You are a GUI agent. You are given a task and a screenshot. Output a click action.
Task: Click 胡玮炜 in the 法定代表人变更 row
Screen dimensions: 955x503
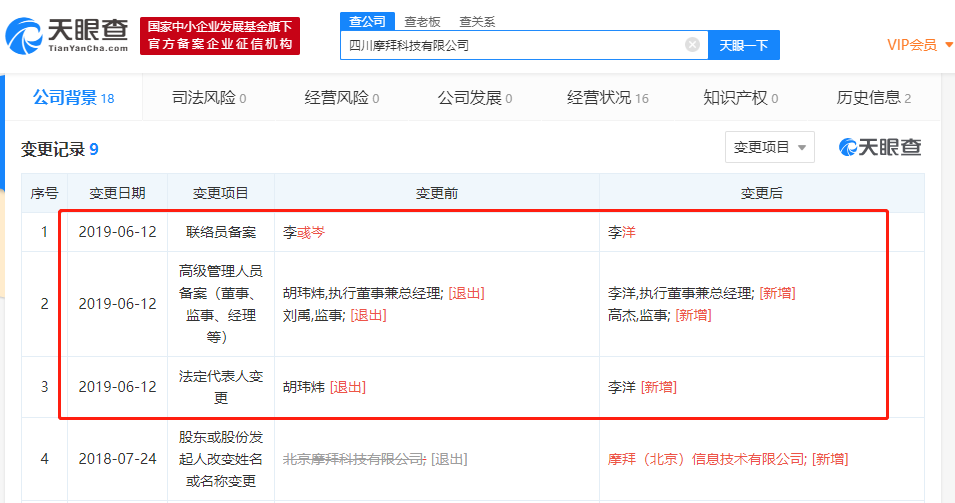click(304, 387)
